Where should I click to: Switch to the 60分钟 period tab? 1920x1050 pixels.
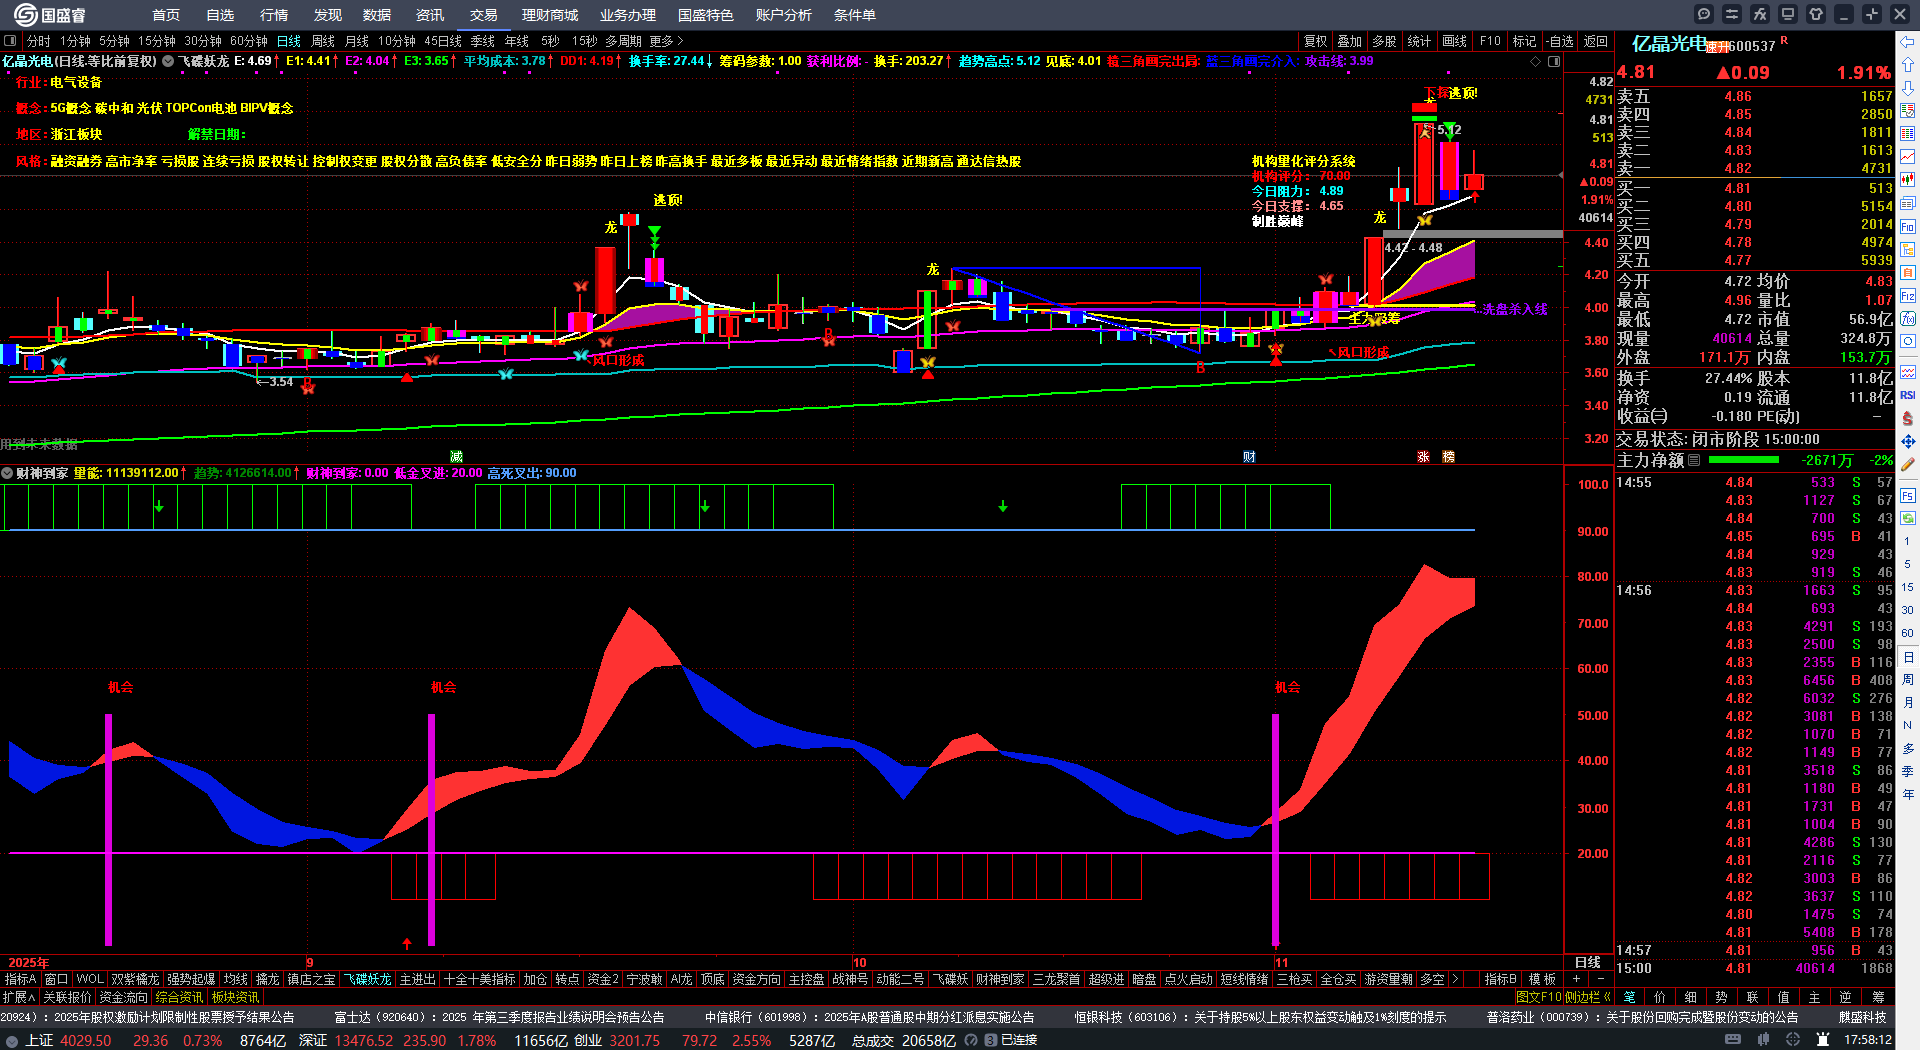249,41
